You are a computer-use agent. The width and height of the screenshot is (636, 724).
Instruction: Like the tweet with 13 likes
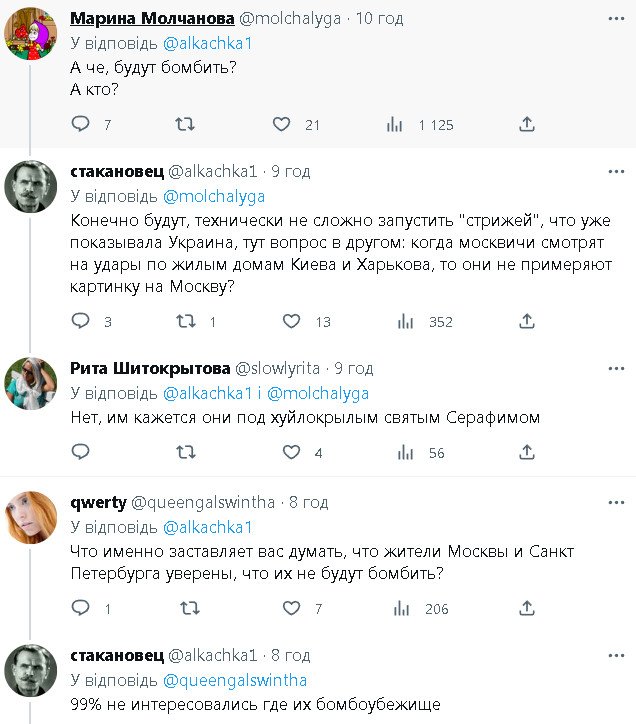(292, 321)
